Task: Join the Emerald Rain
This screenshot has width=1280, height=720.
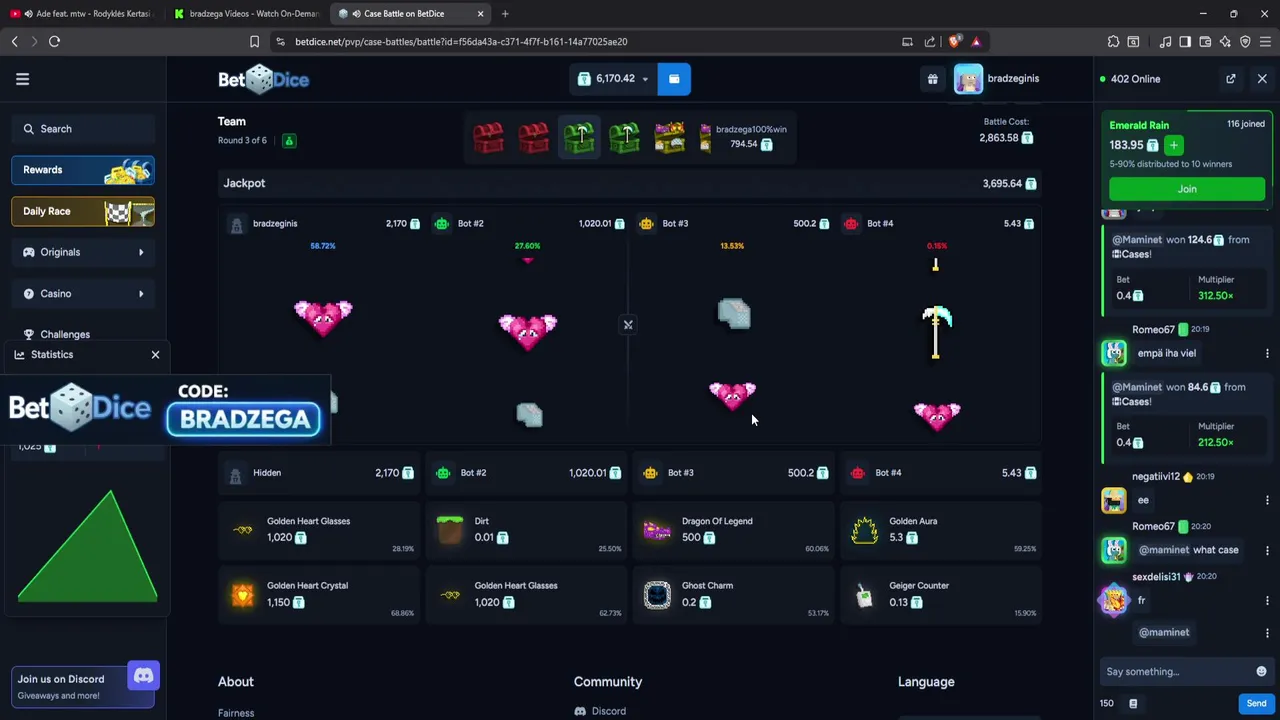Action: (1187, 189)
